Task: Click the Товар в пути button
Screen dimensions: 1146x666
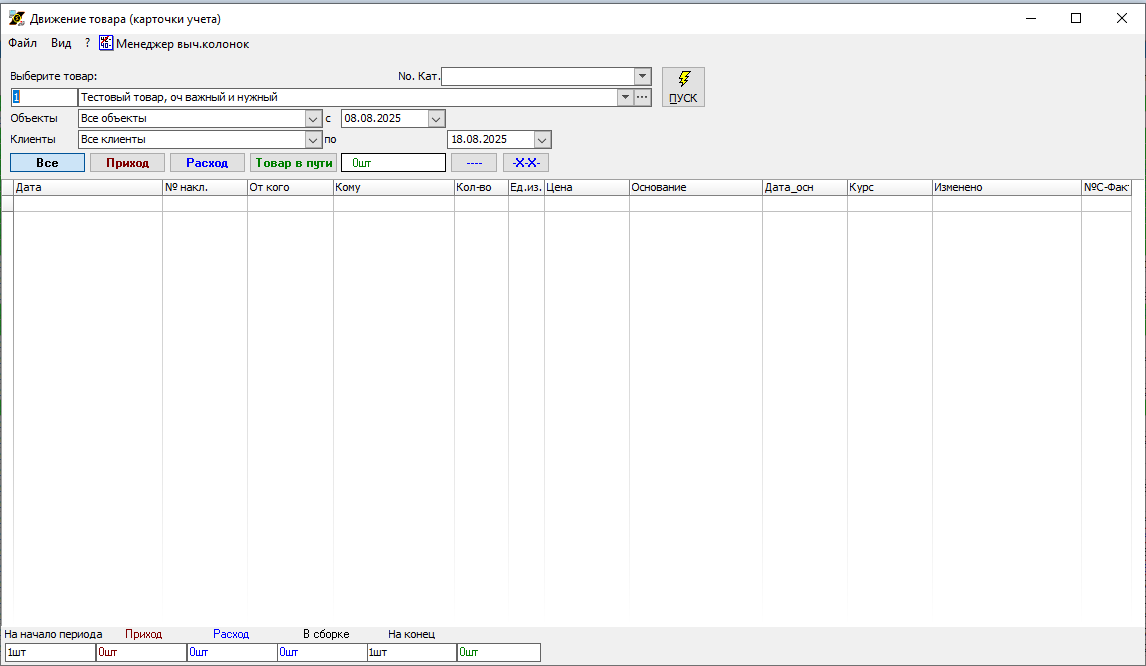Action: [293, 163]
